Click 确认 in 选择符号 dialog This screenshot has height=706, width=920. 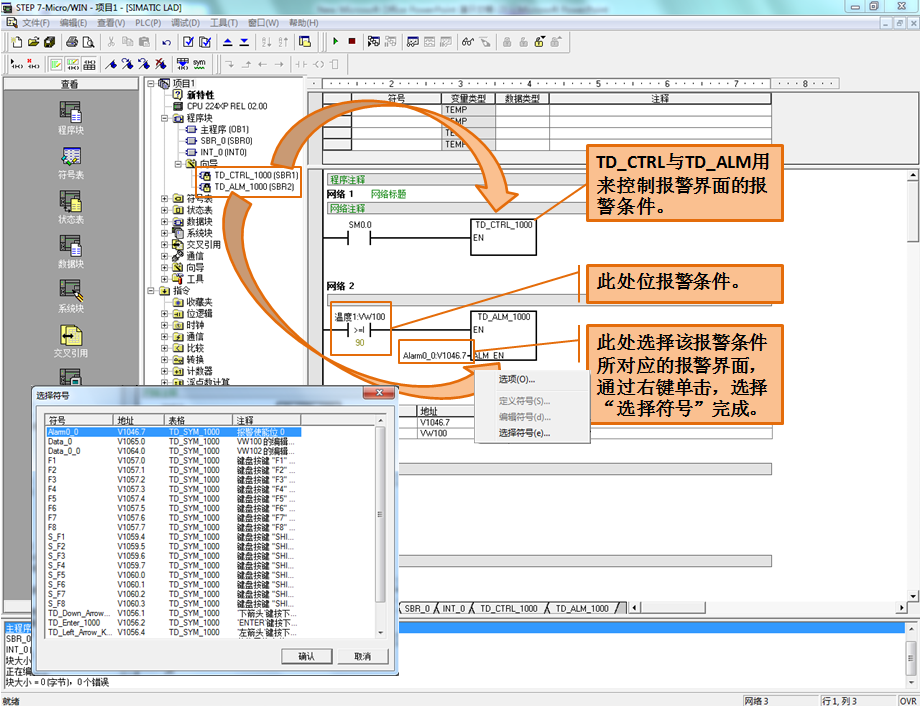(306, 656)
